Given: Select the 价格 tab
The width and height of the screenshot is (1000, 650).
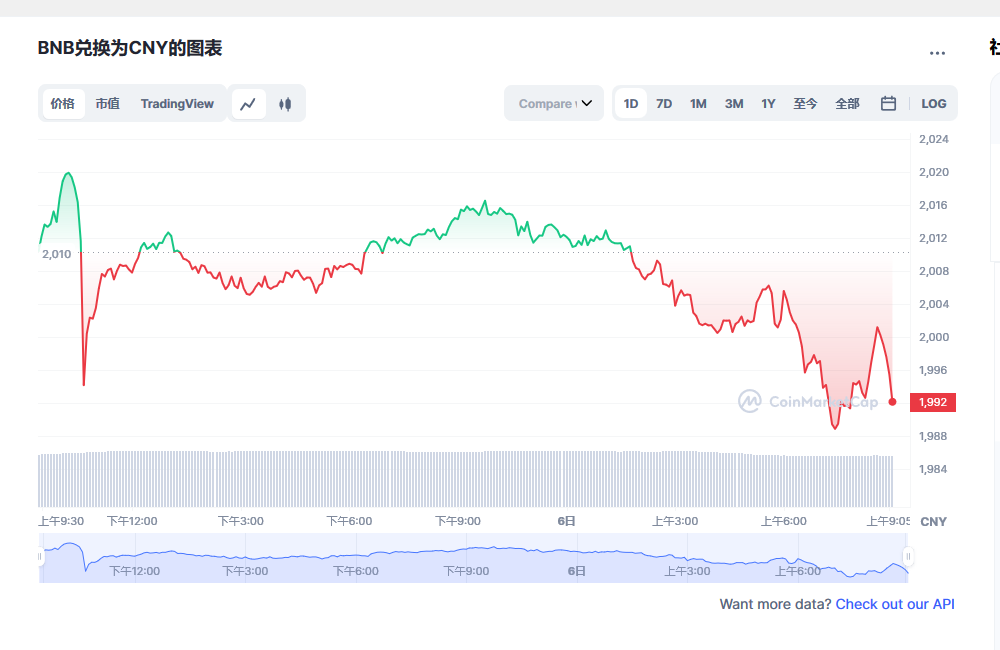Looking at the screenshot, I should tap(63, 104).
